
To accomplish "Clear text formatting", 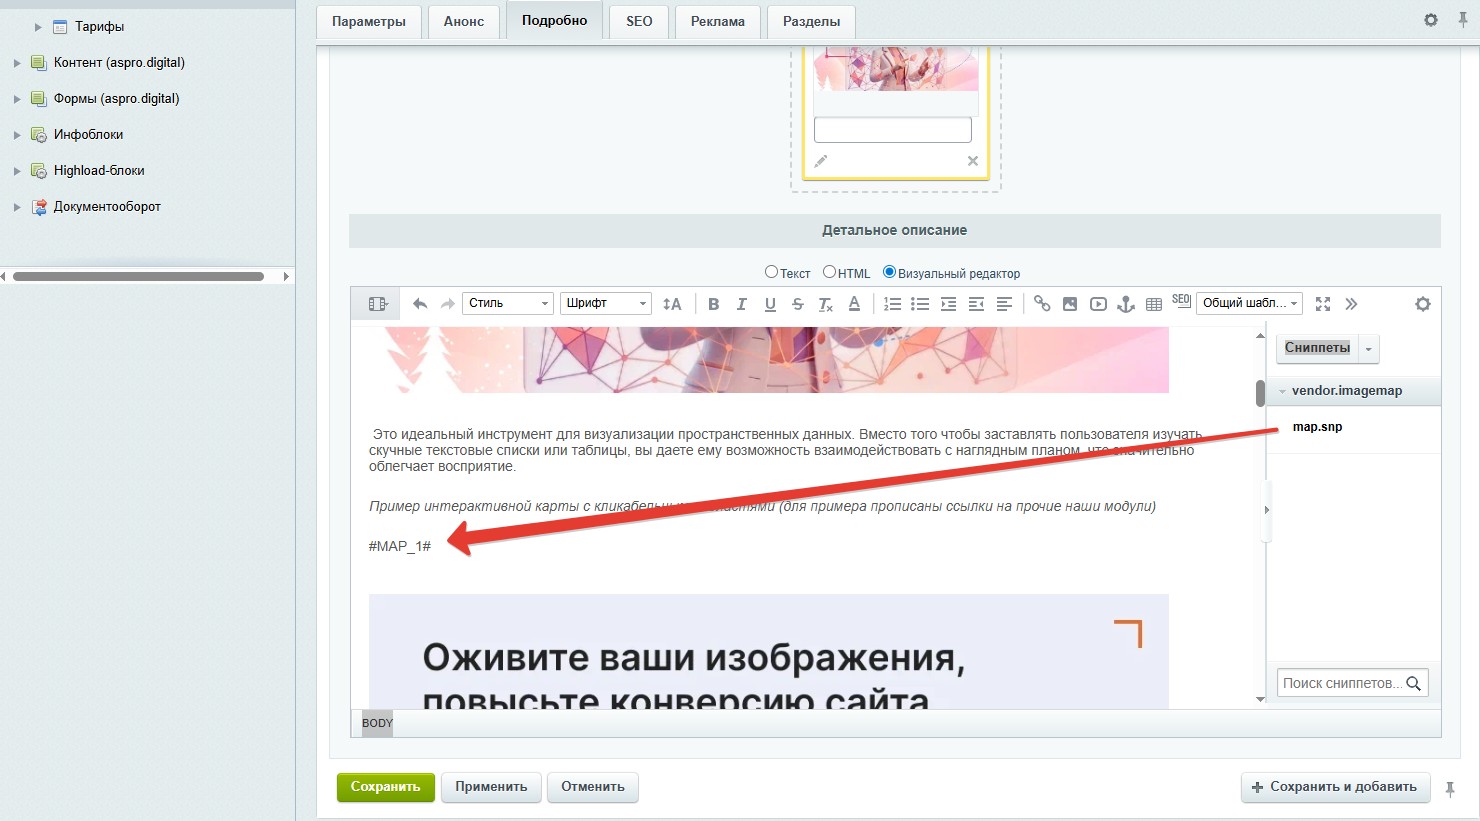I will (825, 304).
